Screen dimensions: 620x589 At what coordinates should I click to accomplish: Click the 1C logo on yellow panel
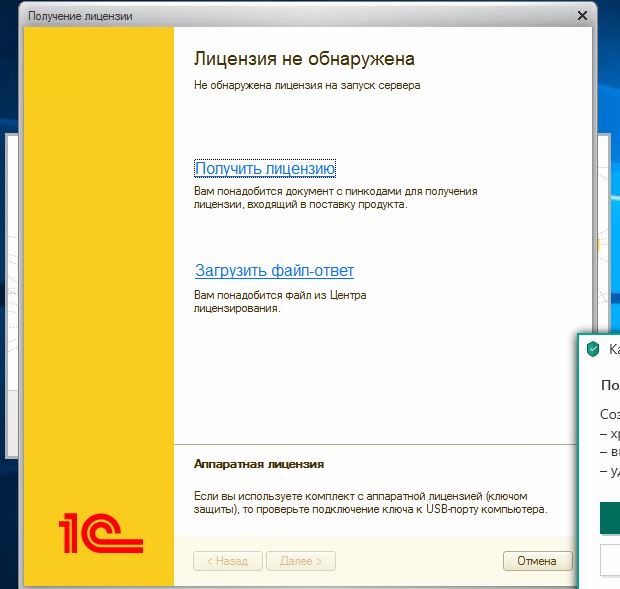[x=100, y=532]
